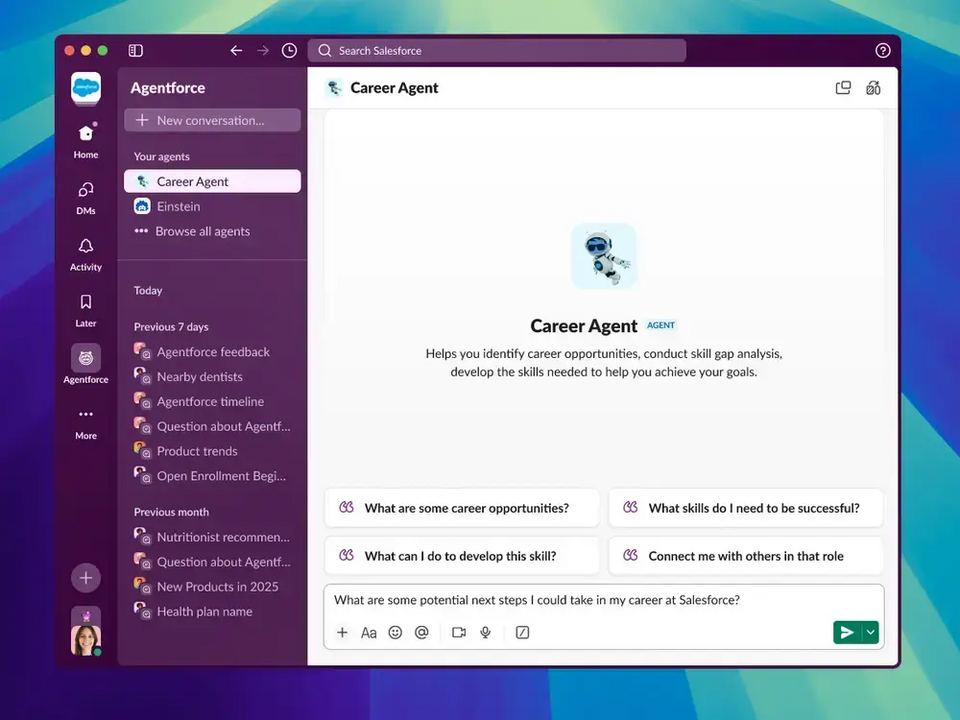Open the Product trends conversation
Viewport: 960px width, 720px height.
(212, 451)
